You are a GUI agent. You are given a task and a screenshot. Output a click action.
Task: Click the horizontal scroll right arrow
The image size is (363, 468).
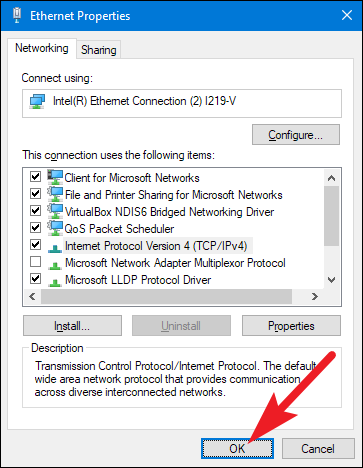(x=314, y=296)
